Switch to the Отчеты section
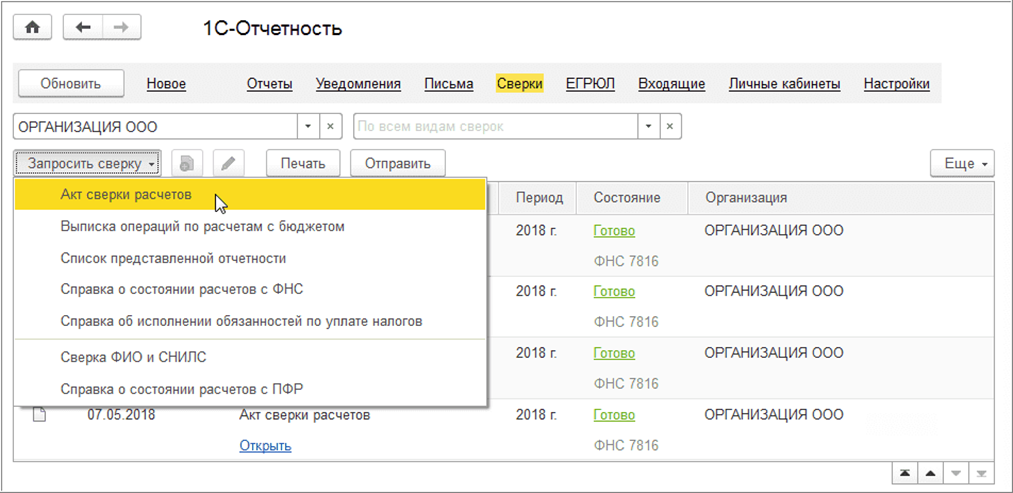1013x493 pixels. (x=269, y=83)
